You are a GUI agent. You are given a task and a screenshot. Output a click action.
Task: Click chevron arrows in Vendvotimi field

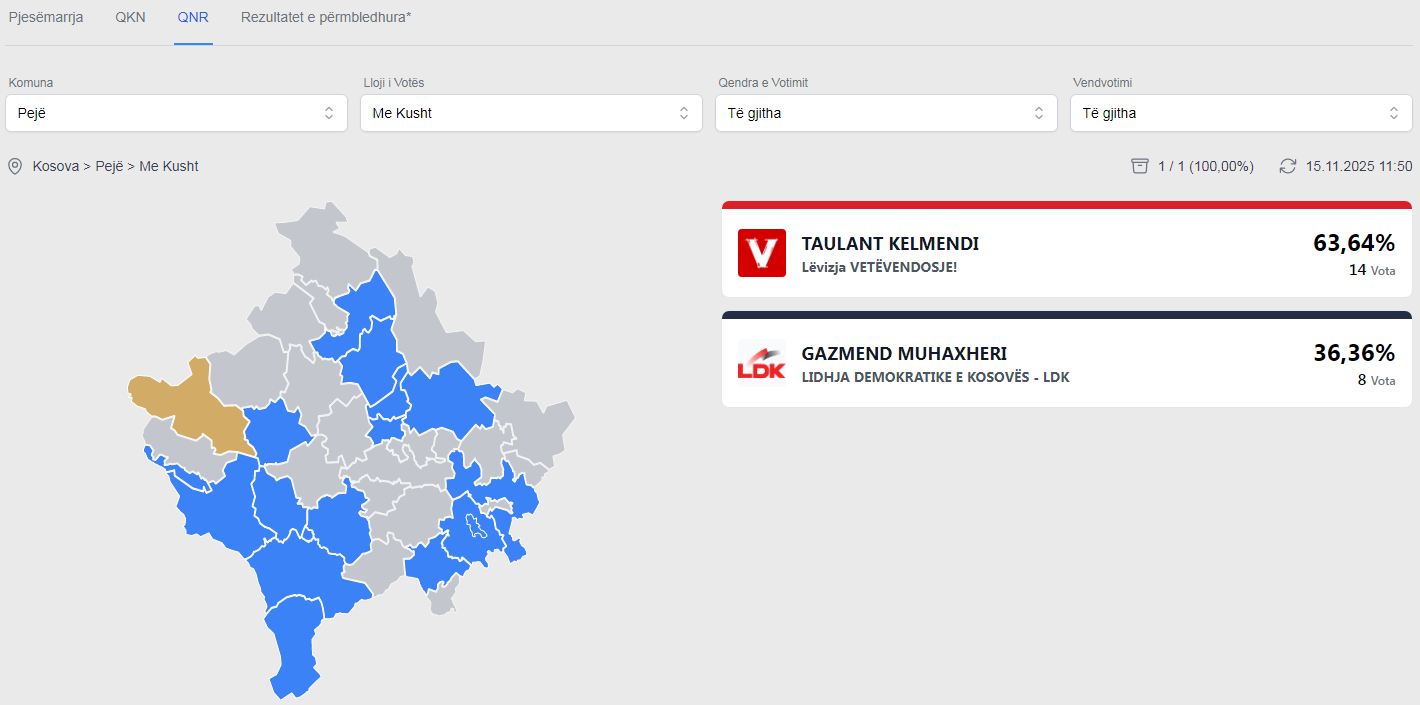click(x=1394, y=113)
